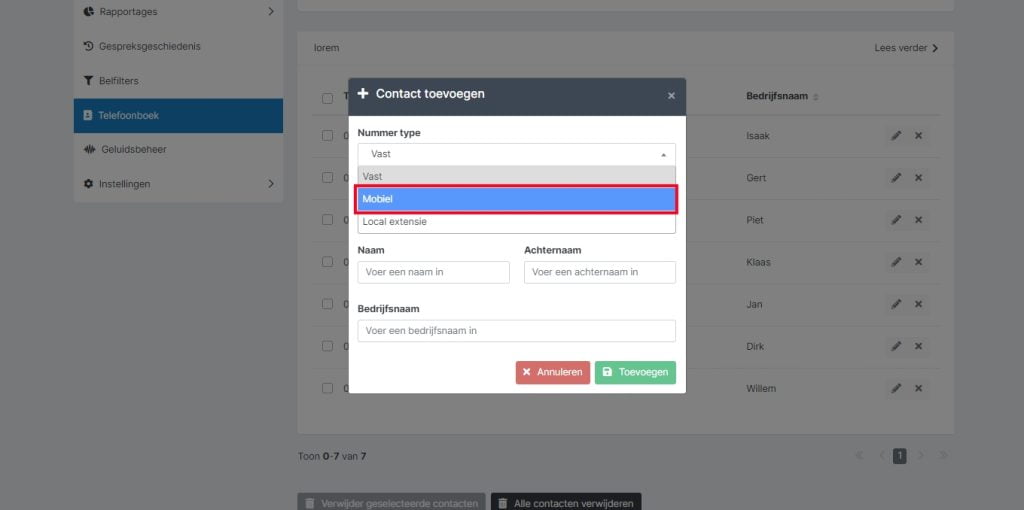Go to the previous page arrow
This screenshot has width=1024, height=510.
[x=882, y=456]
